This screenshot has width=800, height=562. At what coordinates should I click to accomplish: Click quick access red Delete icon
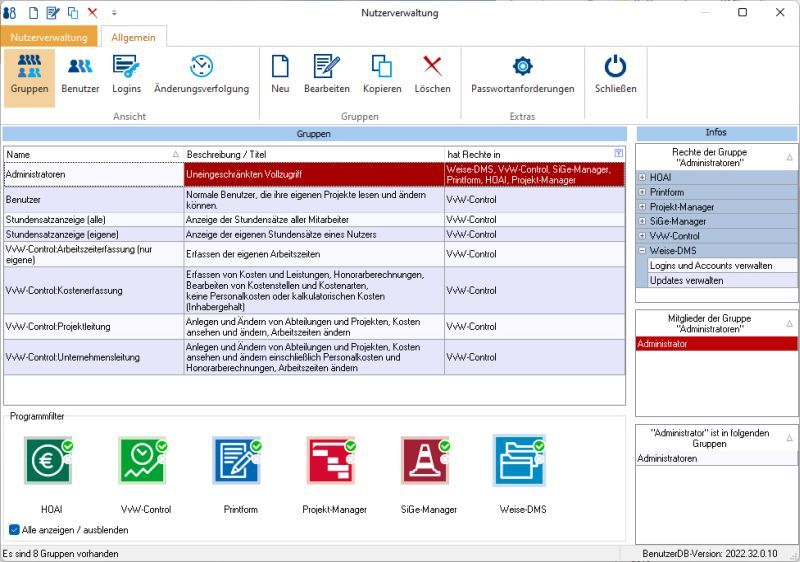tap(92, 12)
